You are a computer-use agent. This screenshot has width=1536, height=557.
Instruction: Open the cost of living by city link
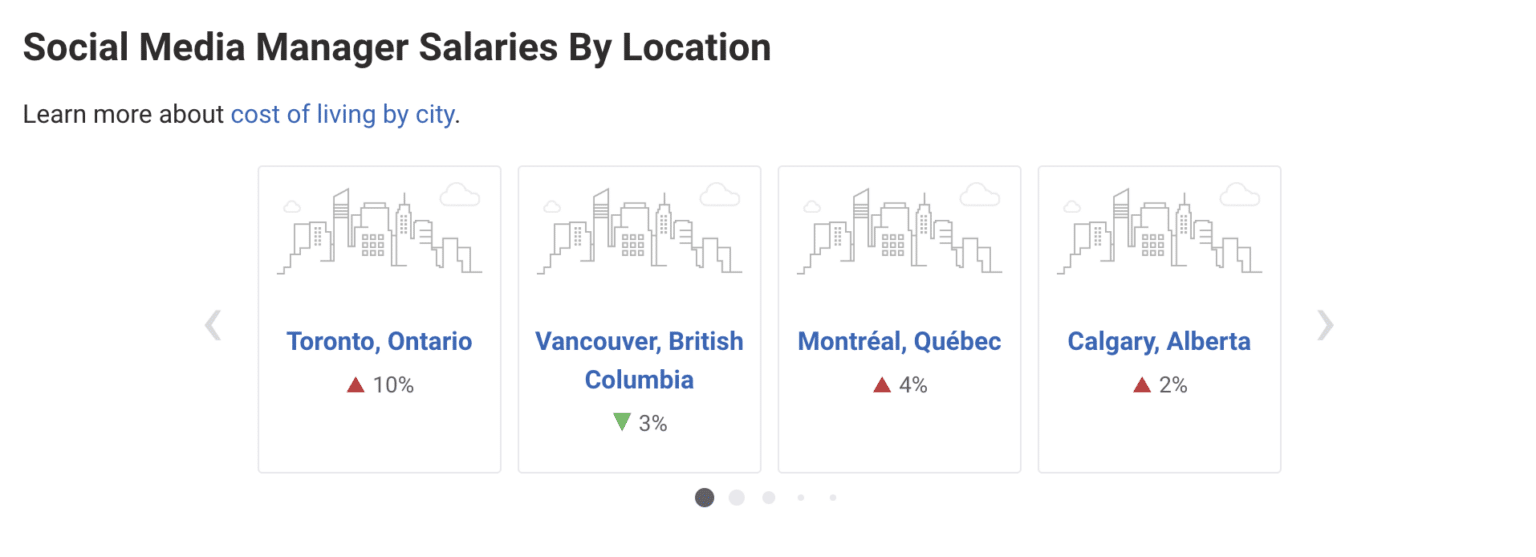(x=342, y=115)
